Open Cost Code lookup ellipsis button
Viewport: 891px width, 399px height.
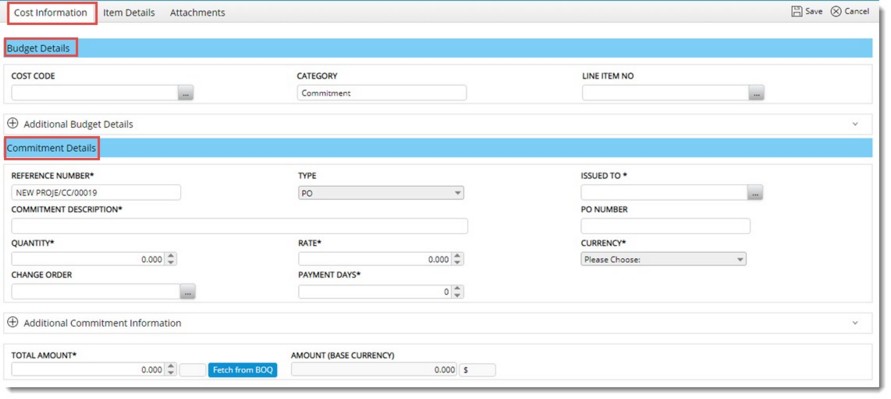pyautogui.click(x=186, y=93)
